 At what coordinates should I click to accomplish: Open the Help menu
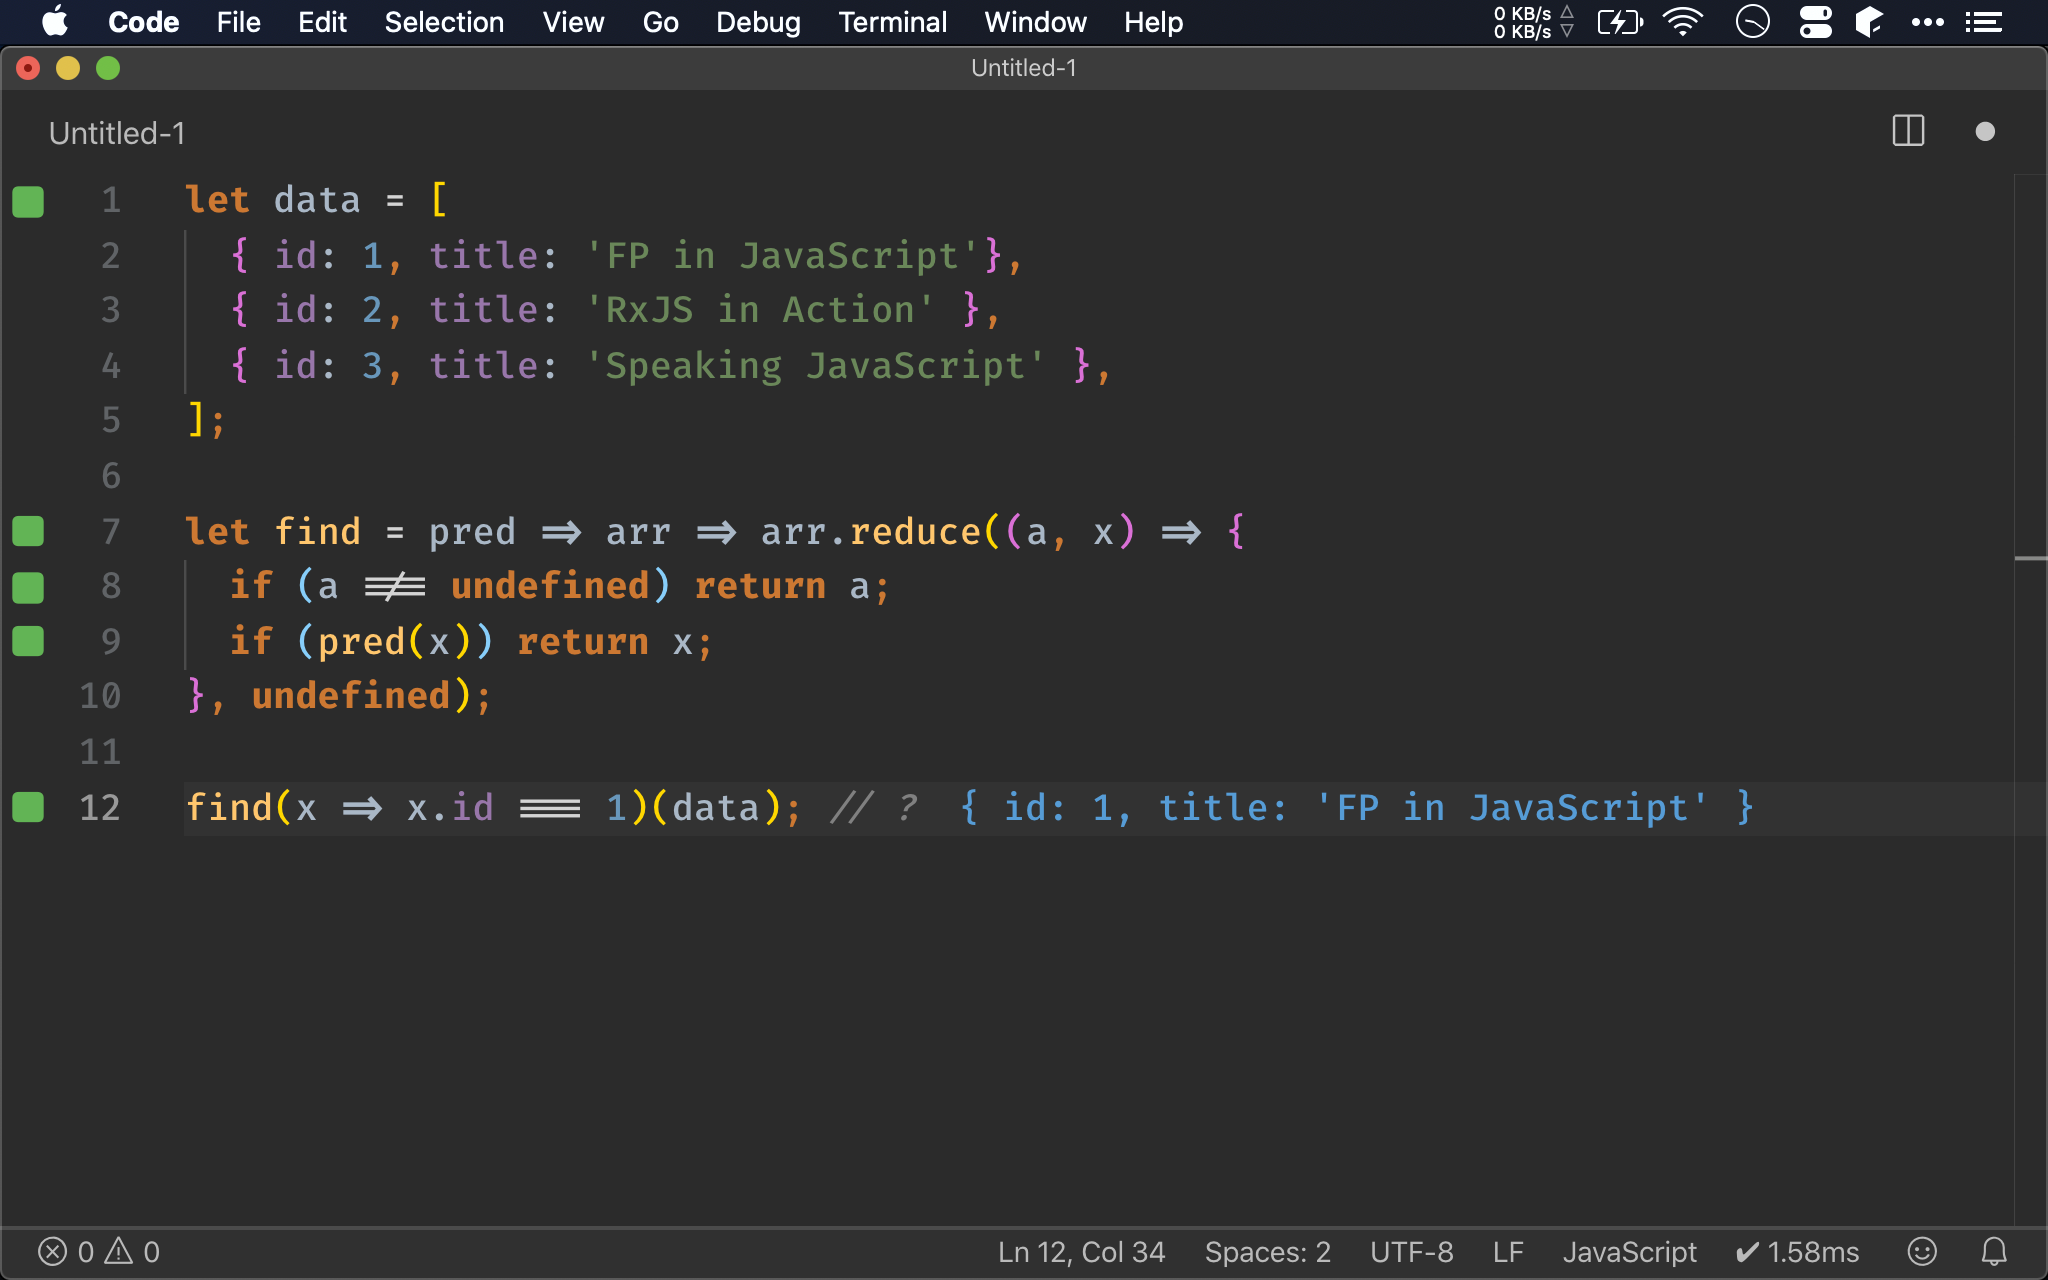tap(1153, 22)
